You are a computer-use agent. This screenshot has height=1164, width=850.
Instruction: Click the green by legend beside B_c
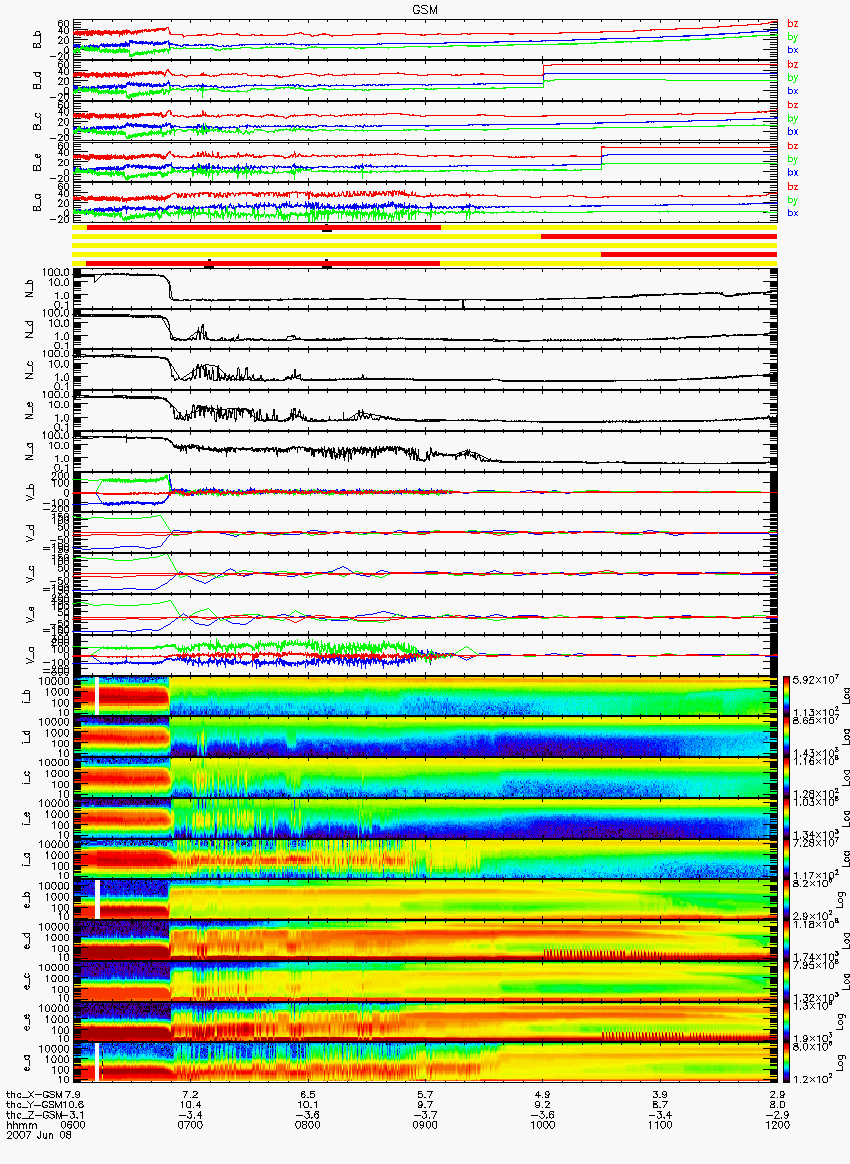pos(793,119)
